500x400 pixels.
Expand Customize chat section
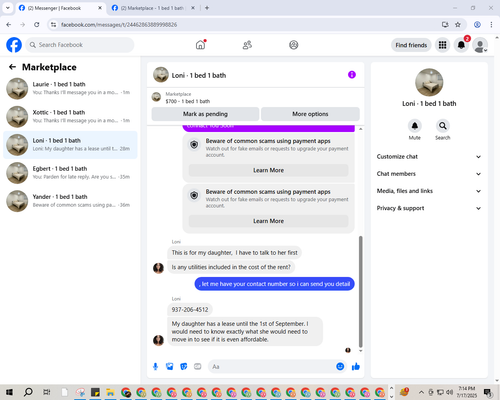[x=429, y=157]
